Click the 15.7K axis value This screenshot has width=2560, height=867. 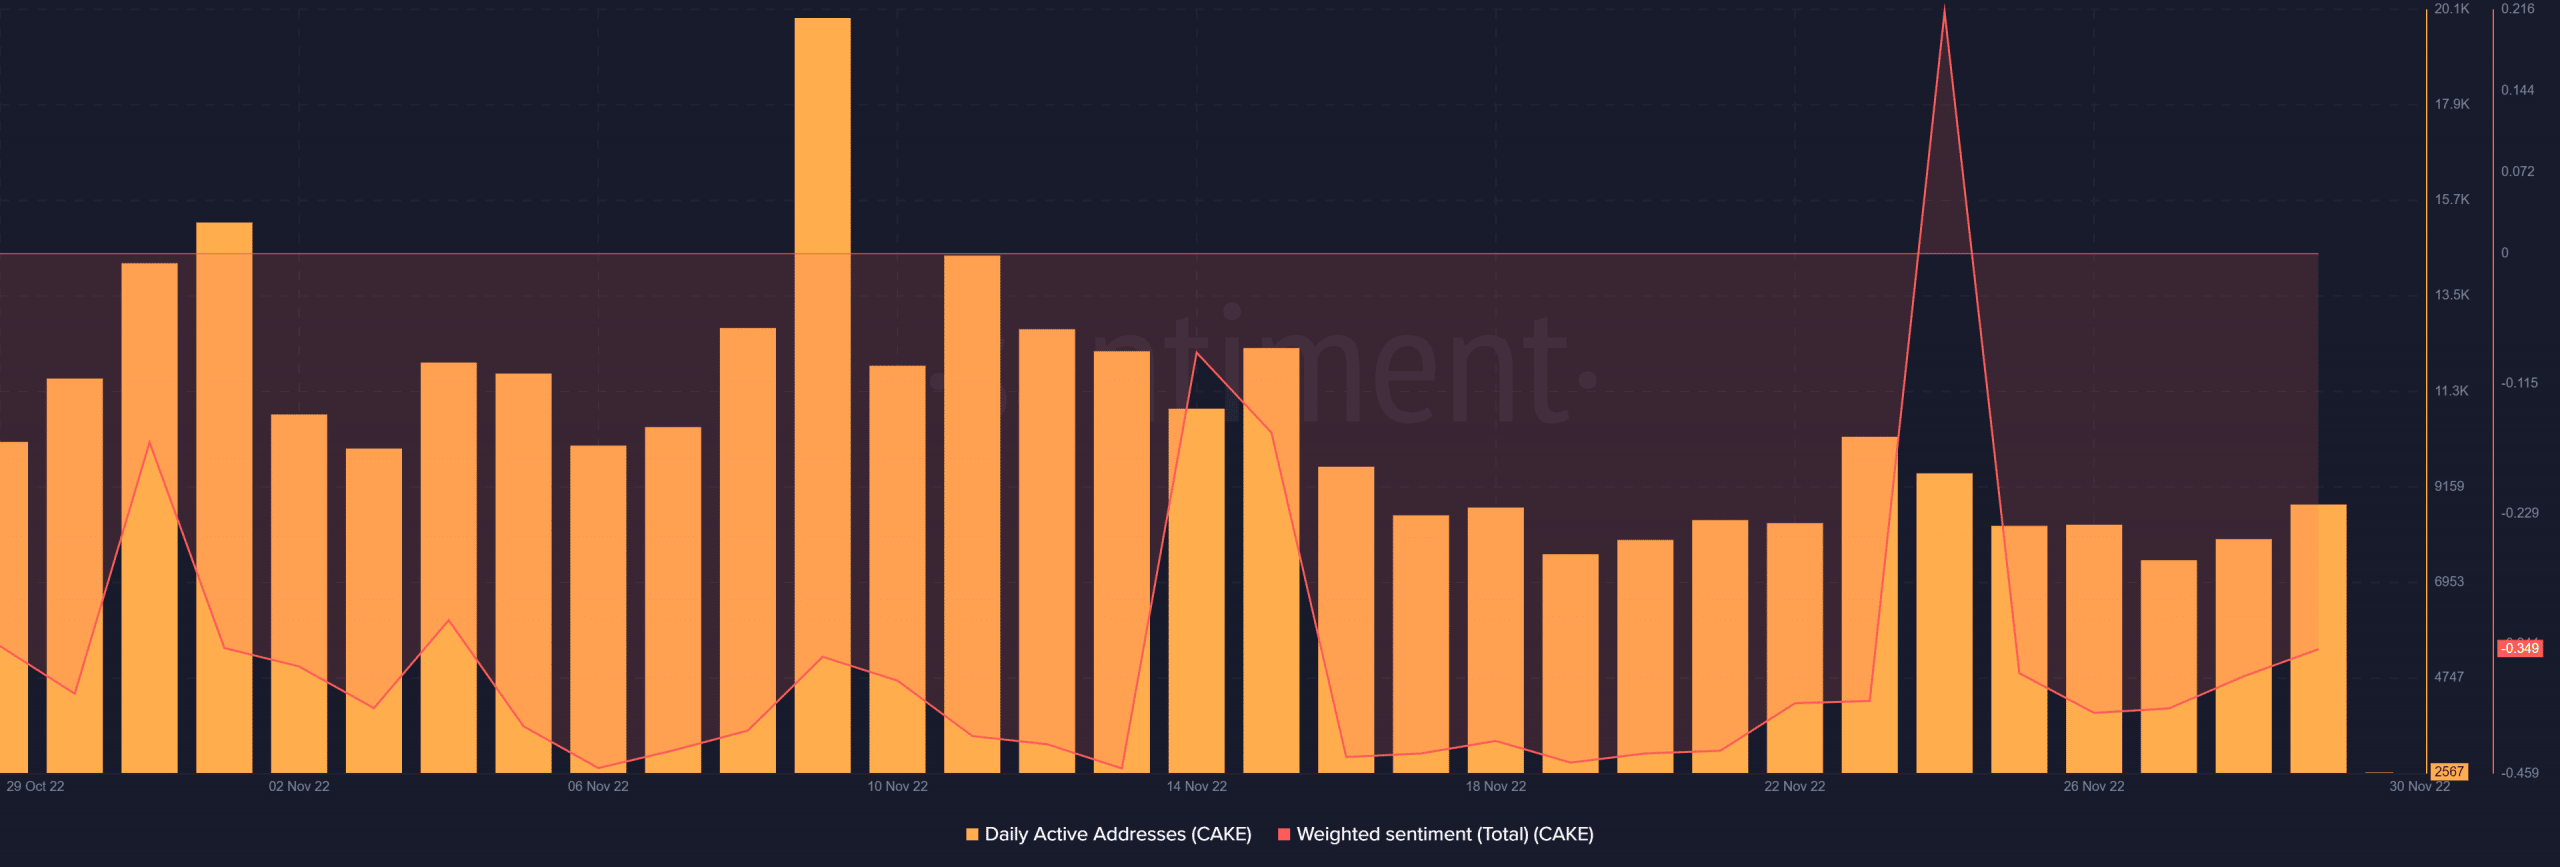tap(2452, 200)
